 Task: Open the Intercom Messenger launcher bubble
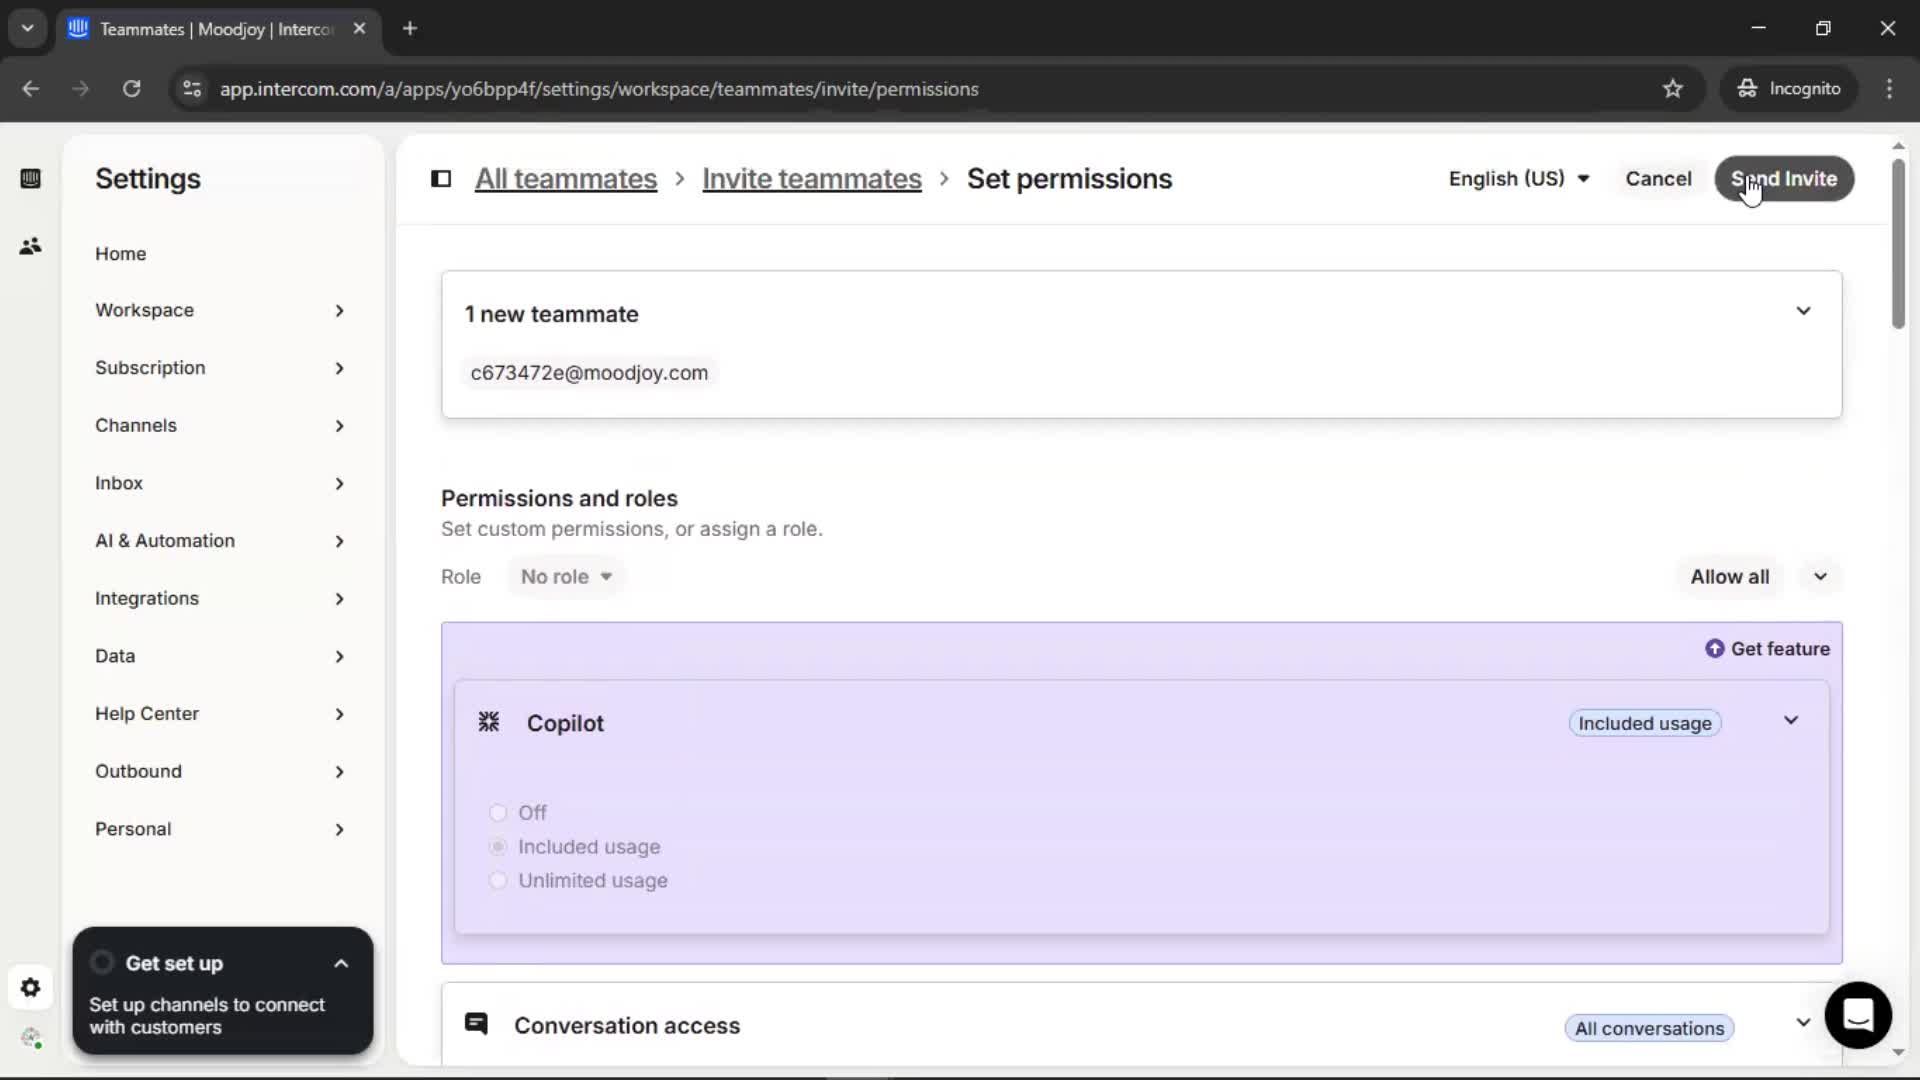[x=1858, y=1015]
